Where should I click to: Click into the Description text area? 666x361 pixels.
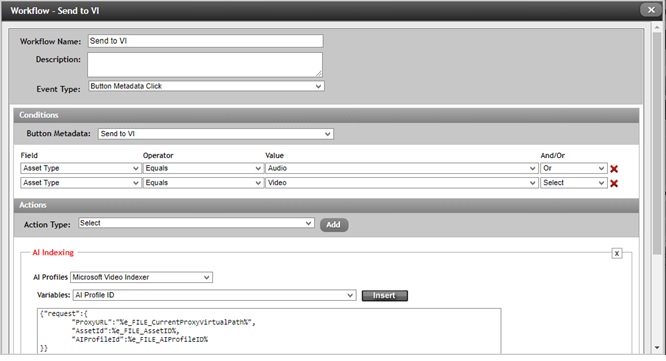(205, 65)
